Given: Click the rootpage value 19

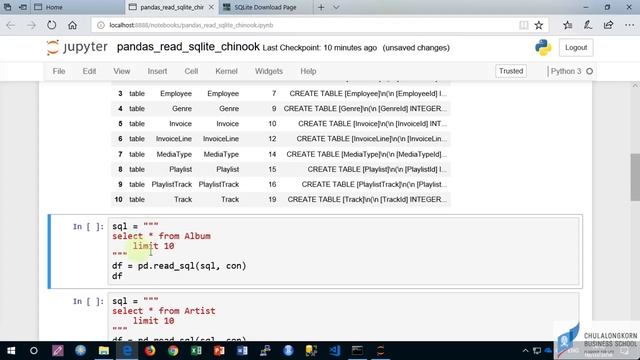Looking at the screenshot, I should coord(272,200).
